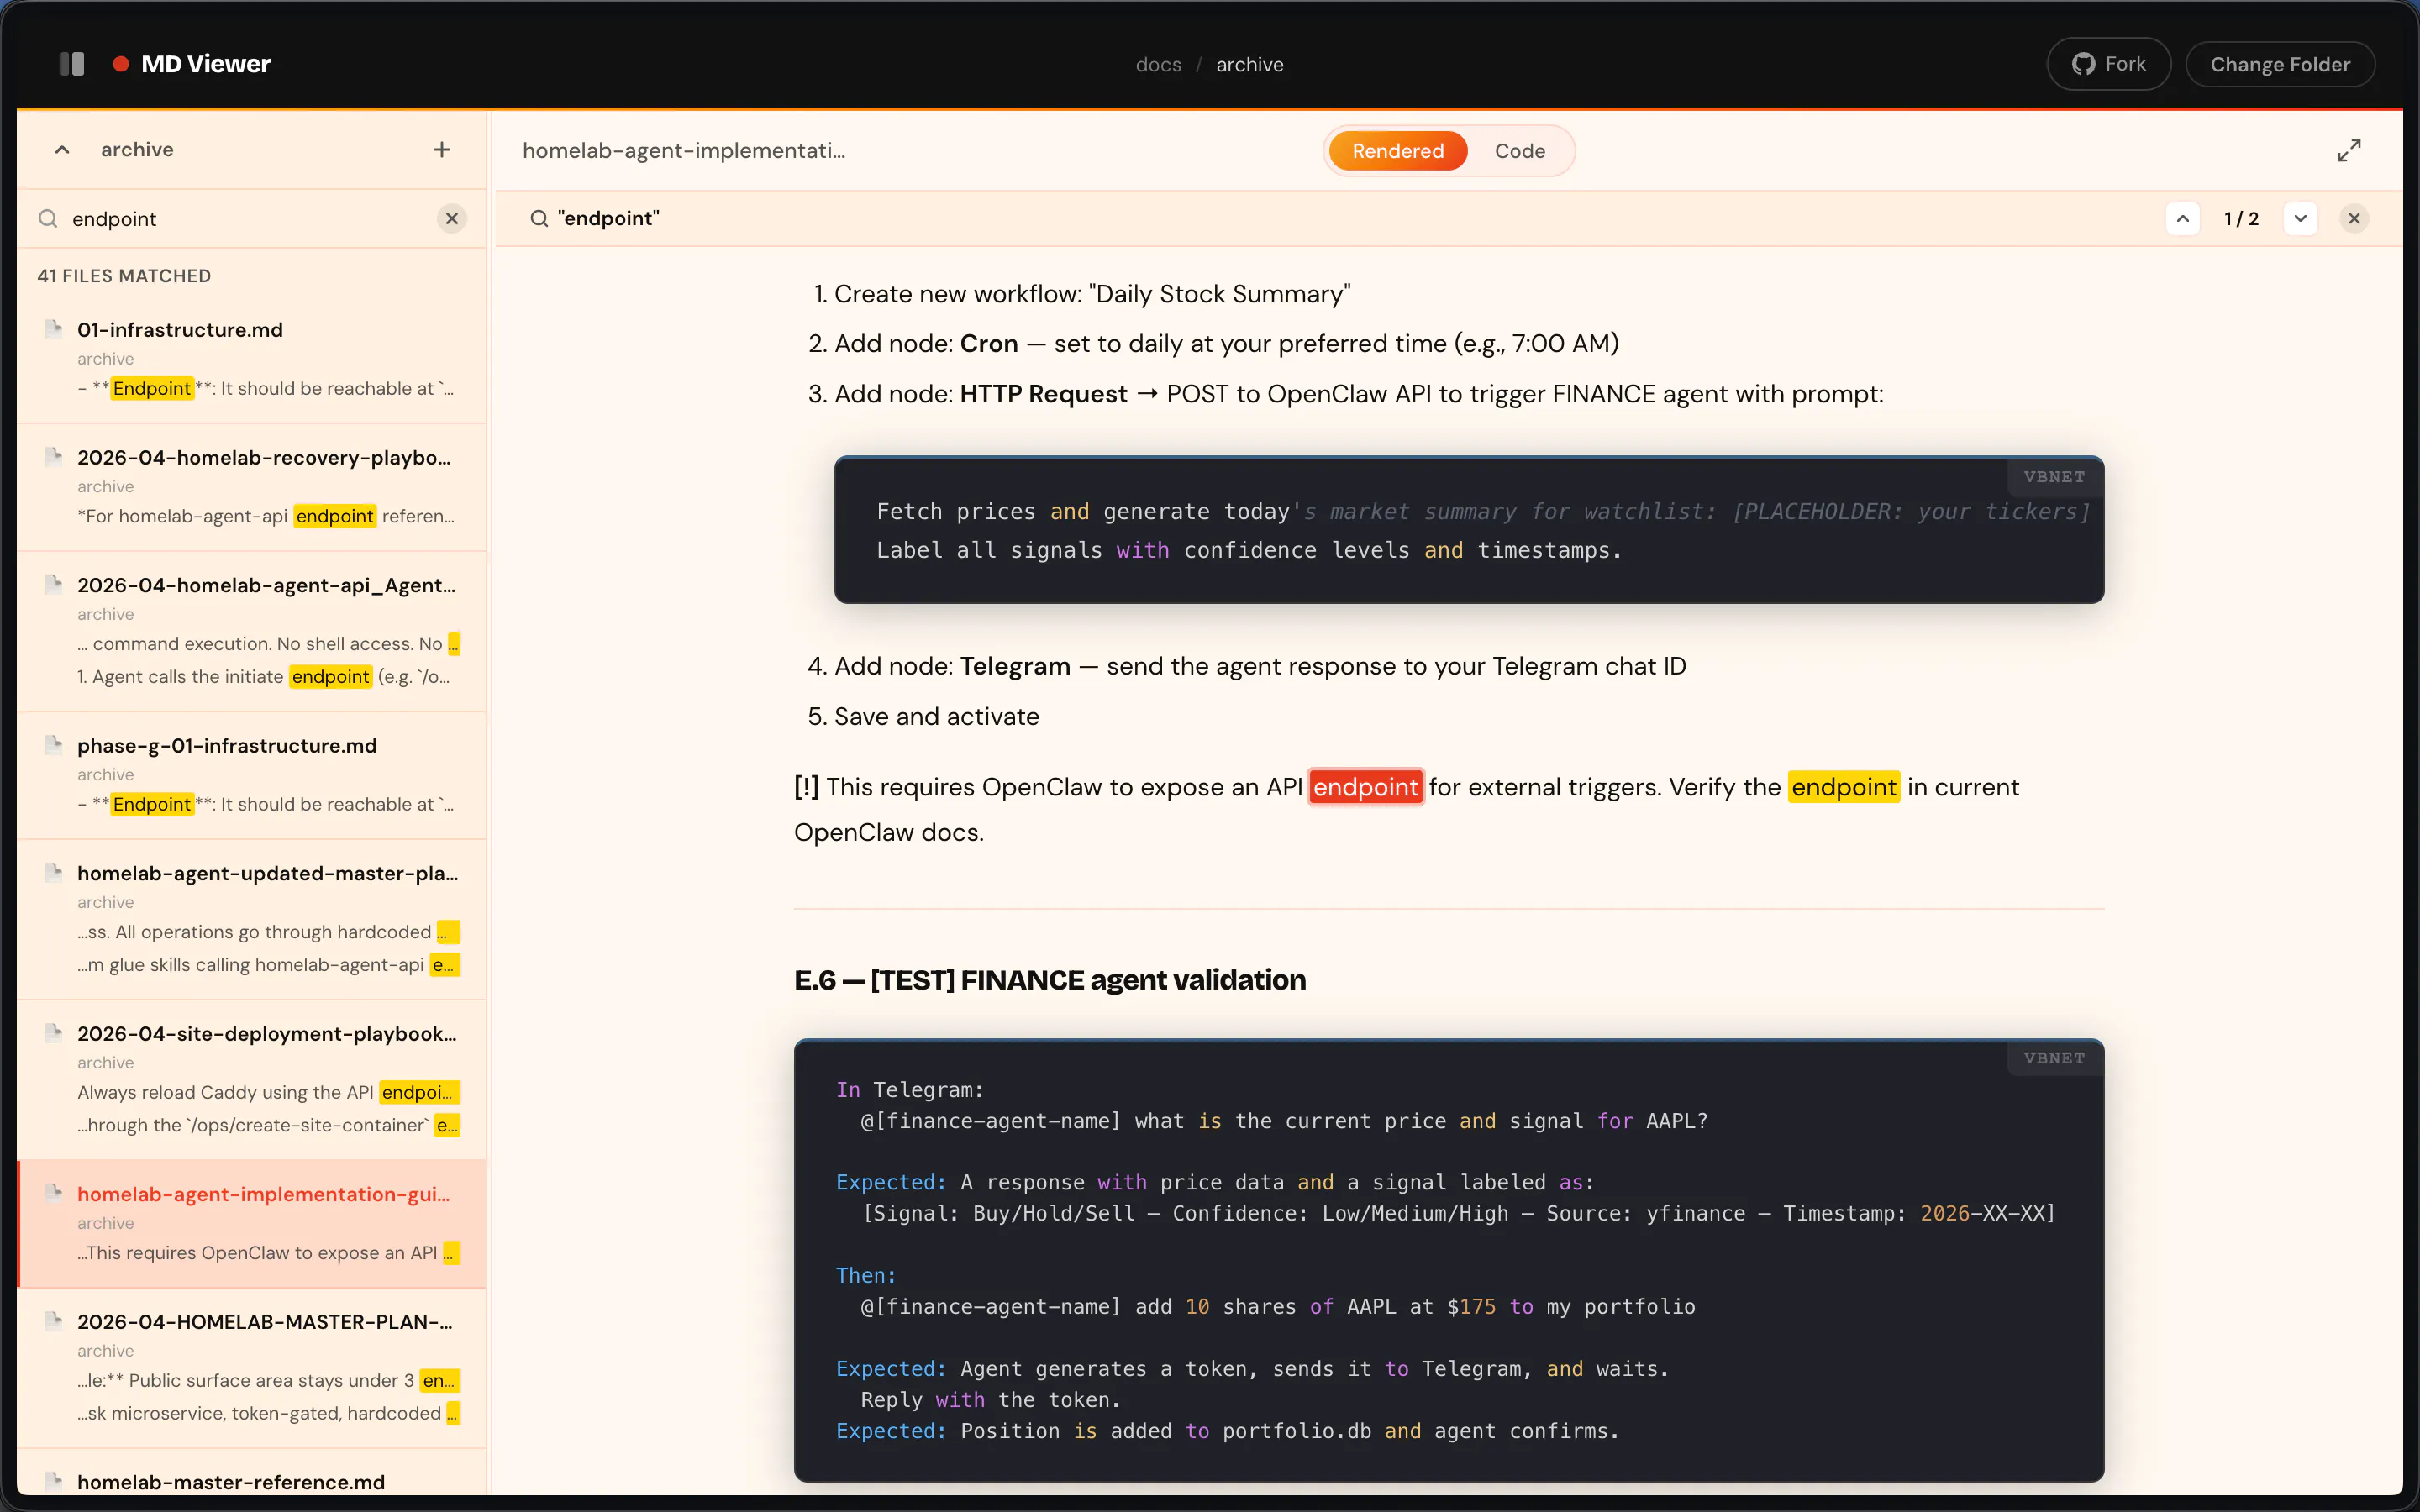
Task: Switch to Rendered view
Action: (x=1397, y=151)
